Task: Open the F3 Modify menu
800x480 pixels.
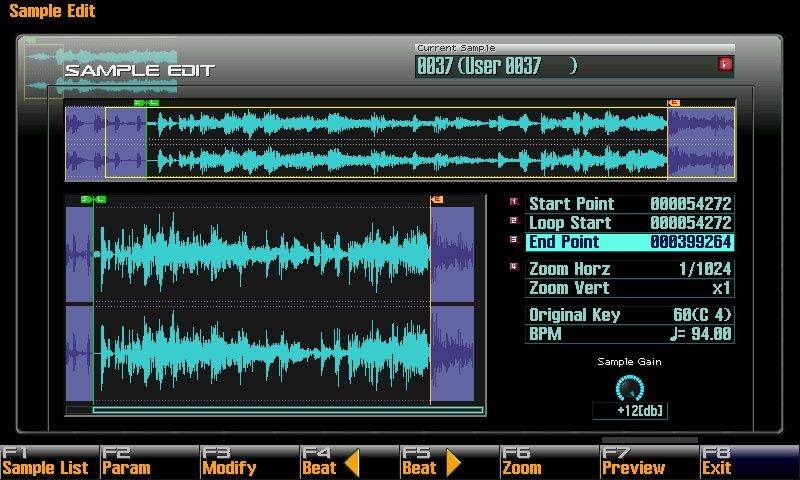Action: click(x=249, y=462)
